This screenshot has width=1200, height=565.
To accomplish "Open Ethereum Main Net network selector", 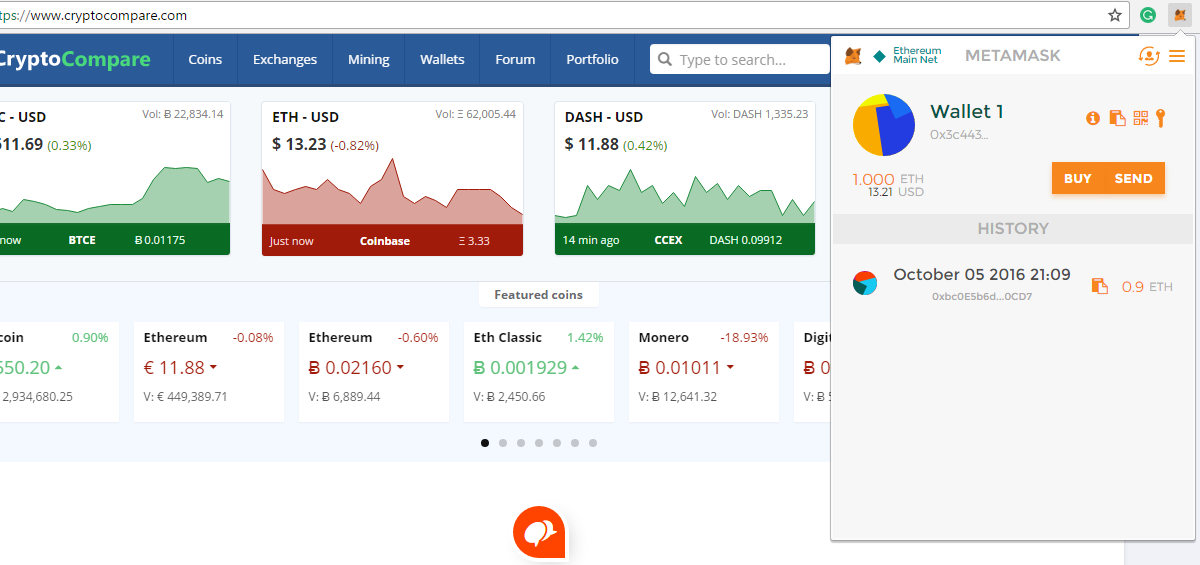I will [x=908, y=56].
